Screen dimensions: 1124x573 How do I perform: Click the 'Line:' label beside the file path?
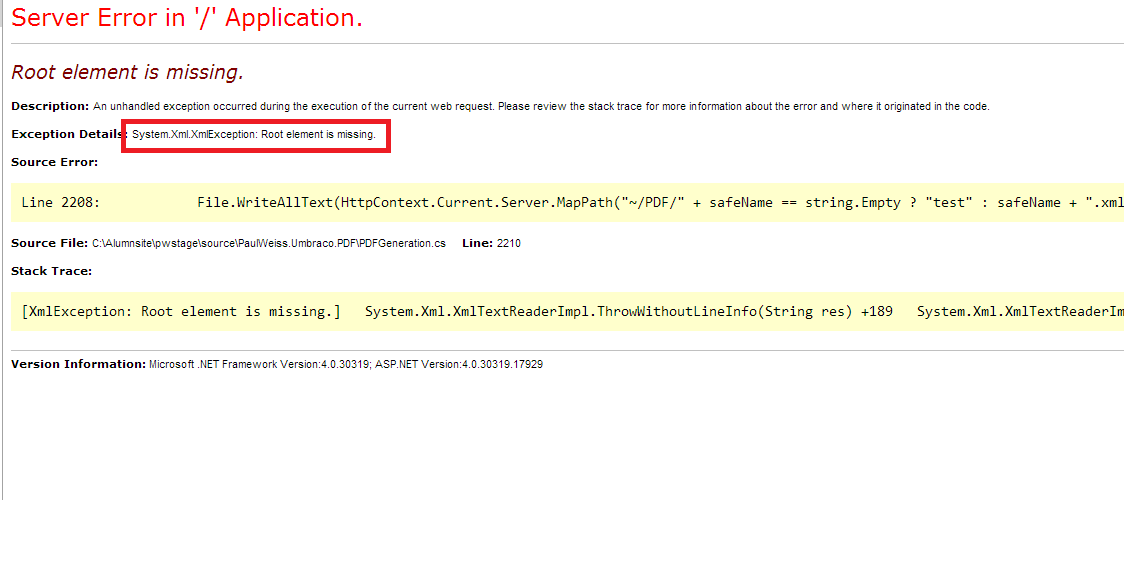[x=477, y=243]
